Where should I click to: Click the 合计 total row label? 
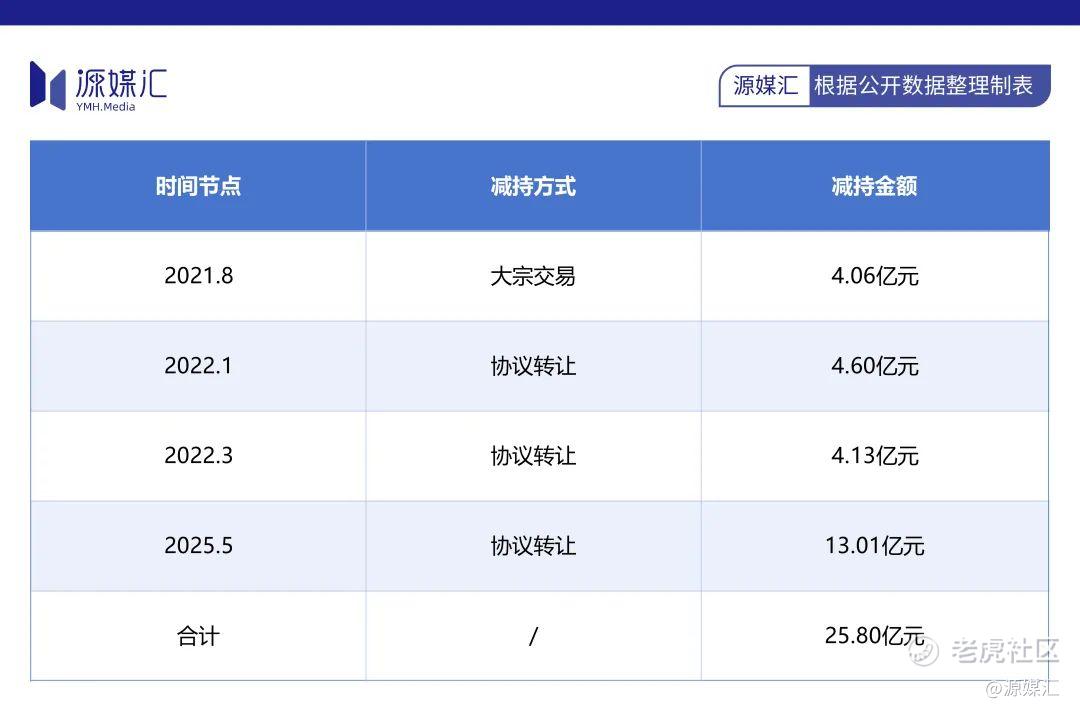pyautogui.click(x=198, y=636)
